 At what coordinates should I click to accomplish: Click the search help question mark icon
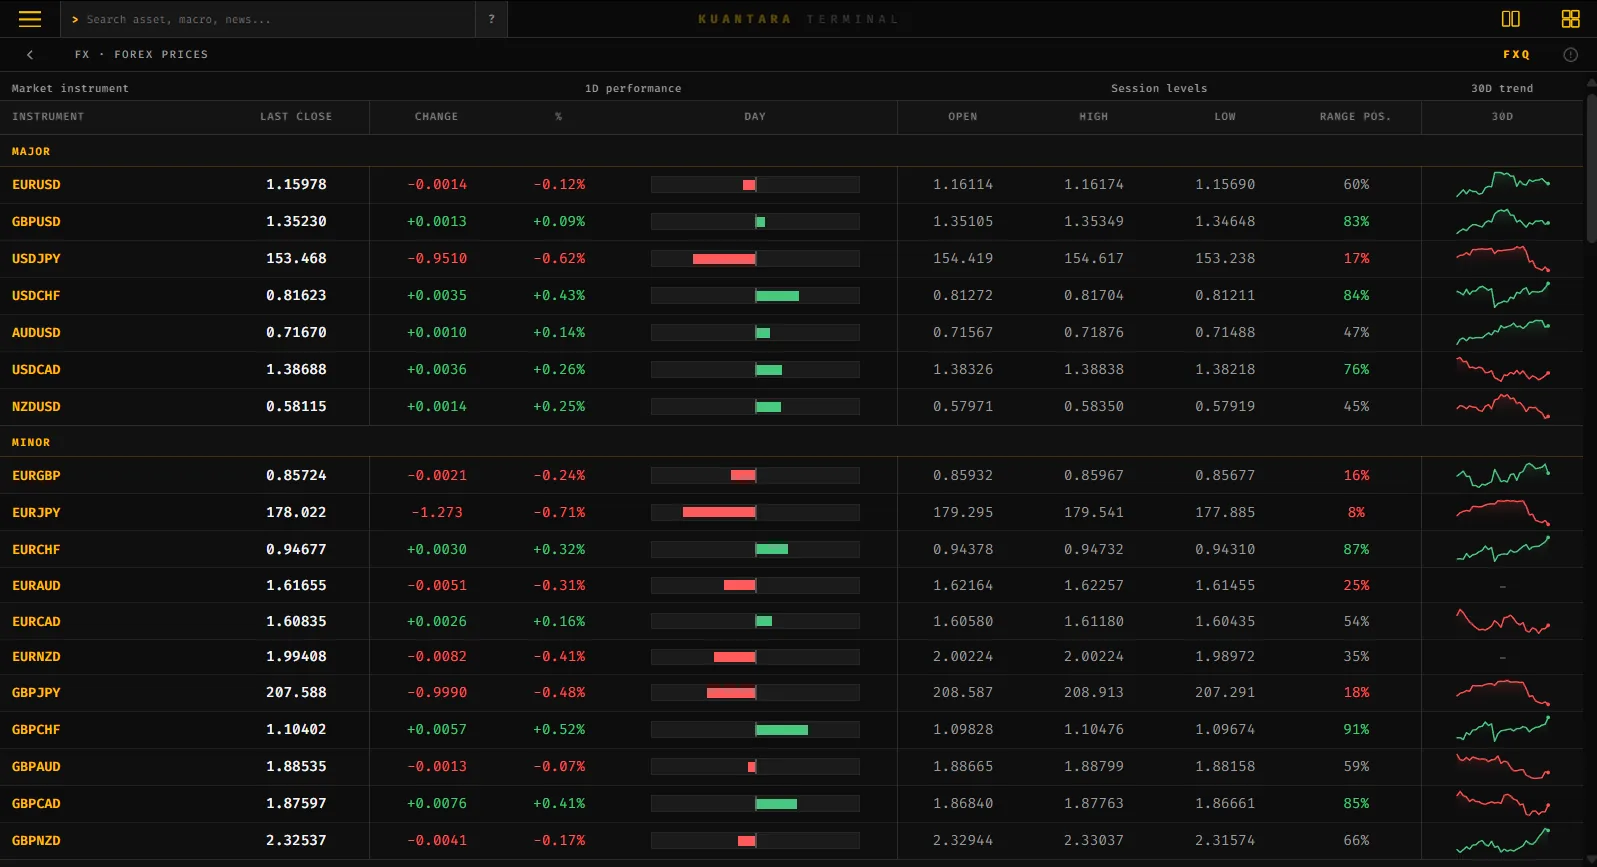click(x=491, y=19)
